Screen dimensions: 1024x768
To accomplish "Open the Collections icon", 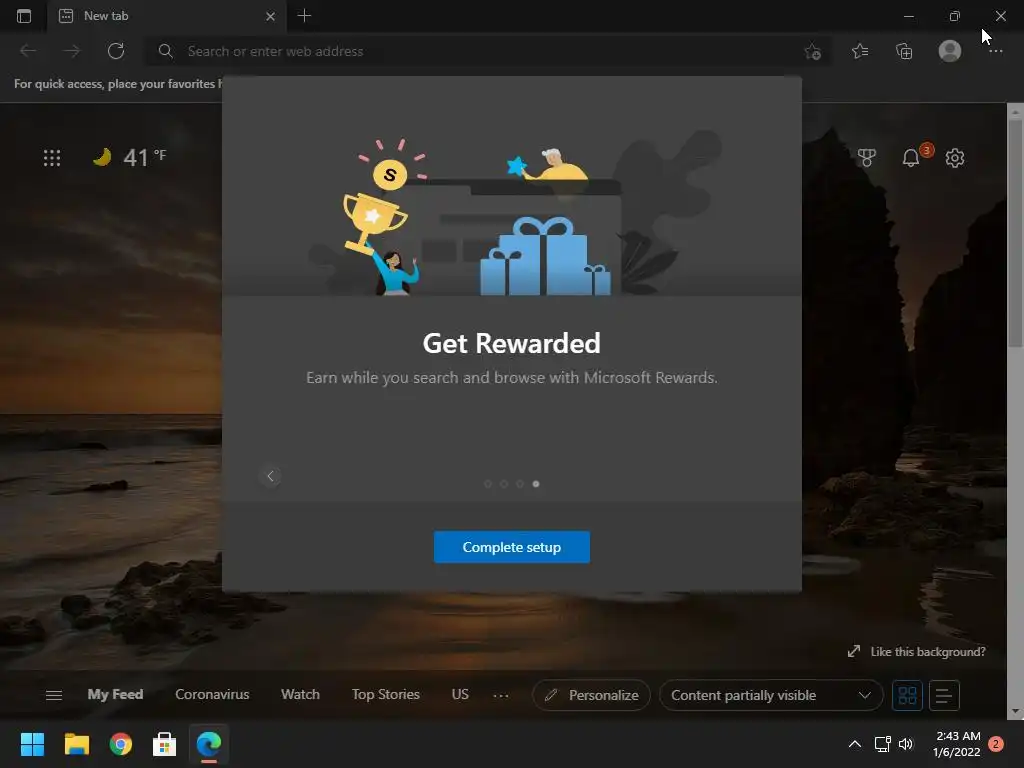I will point(904,51).
